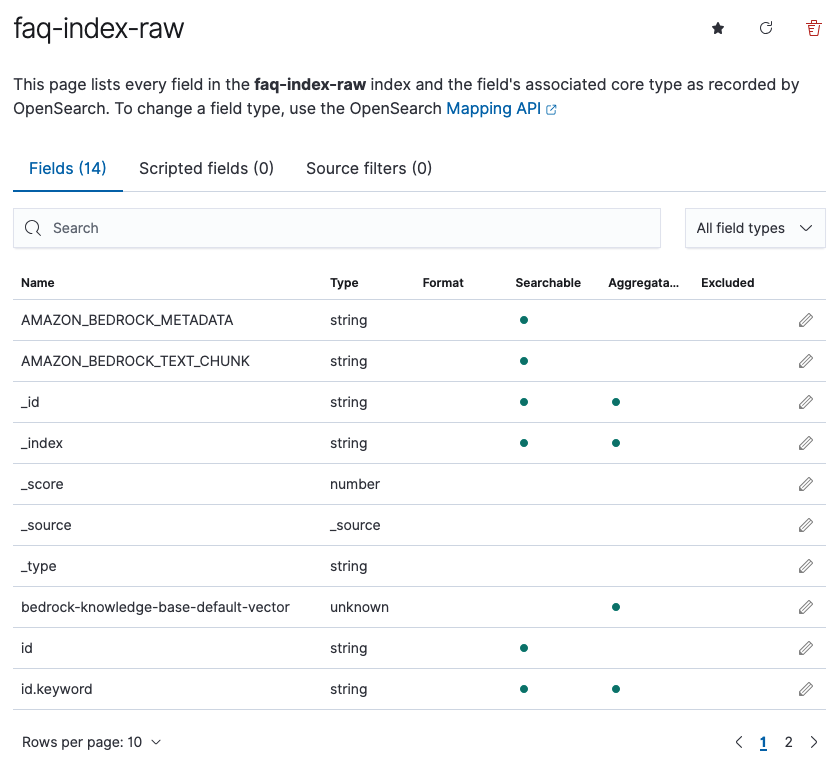Image resolution: width=835 pixels, height=764 pixels.
Task: Open the Mapping API link
Action: click(501, 109)
